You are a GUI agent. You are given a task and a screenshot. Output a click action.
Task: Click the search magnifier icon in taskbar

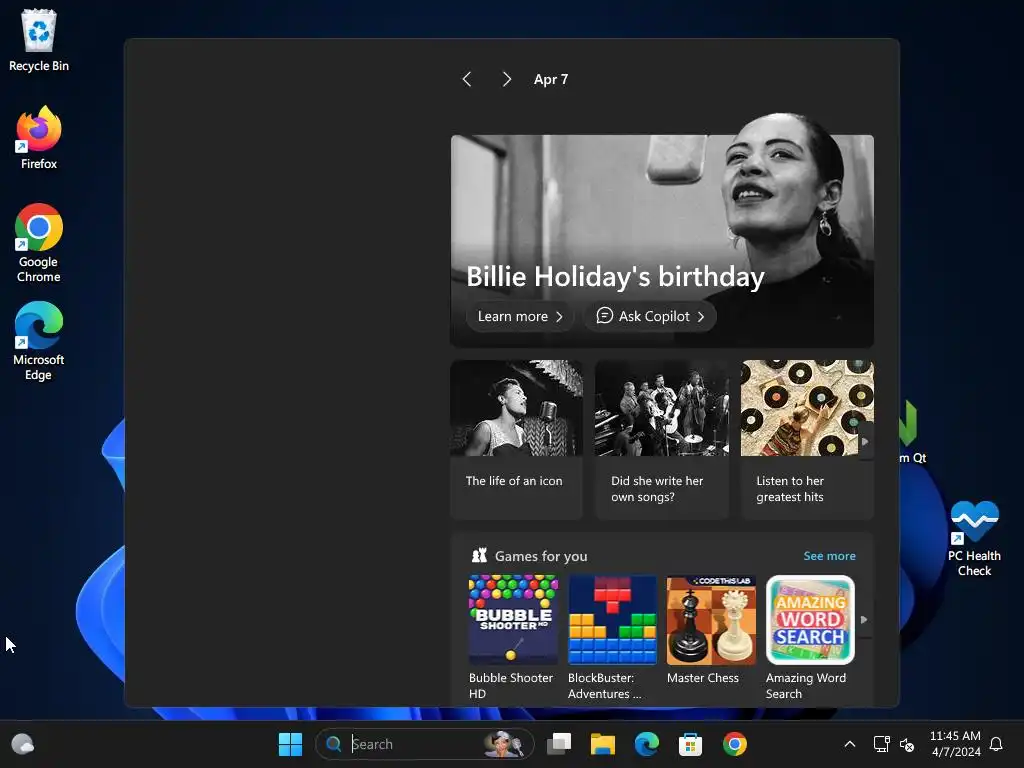334,744
